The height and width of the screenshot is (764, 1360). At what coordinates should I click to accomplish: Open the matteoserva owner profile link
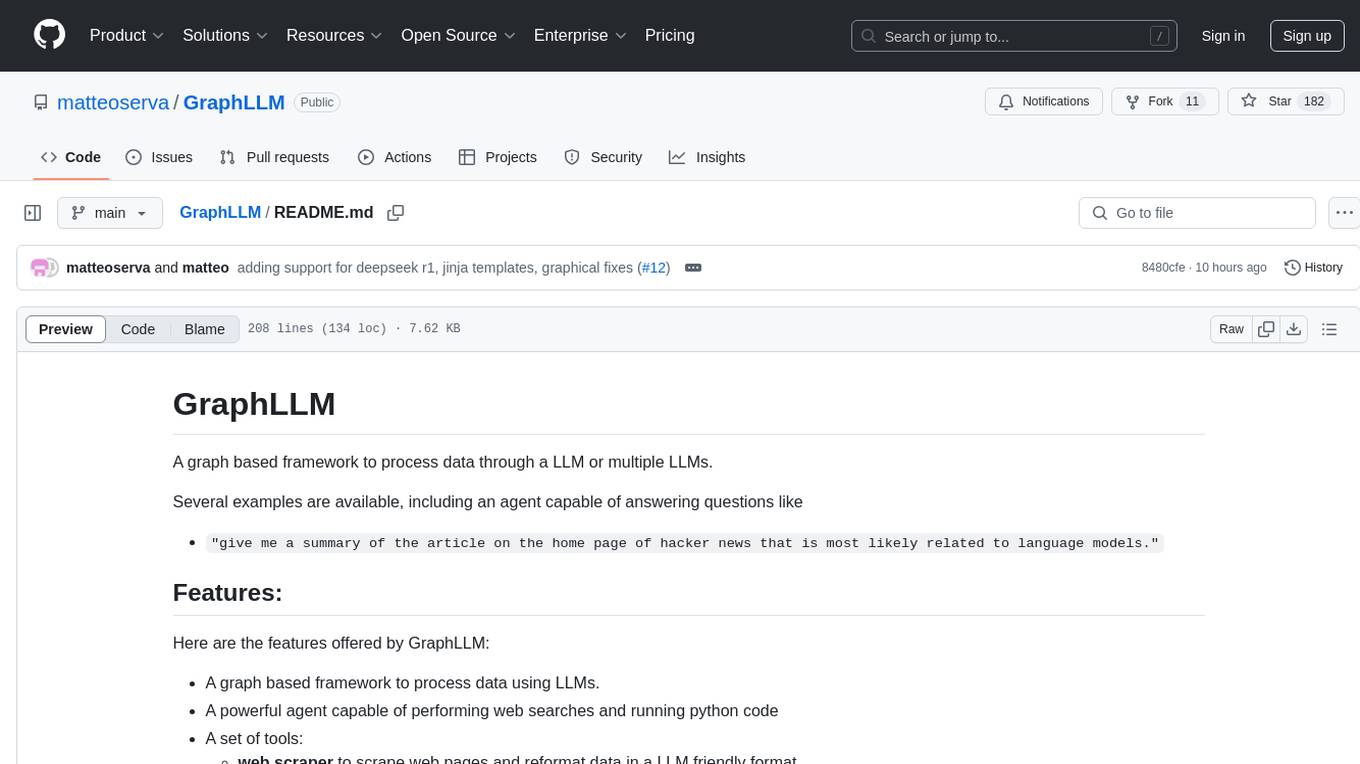click(x=113, y=102)
